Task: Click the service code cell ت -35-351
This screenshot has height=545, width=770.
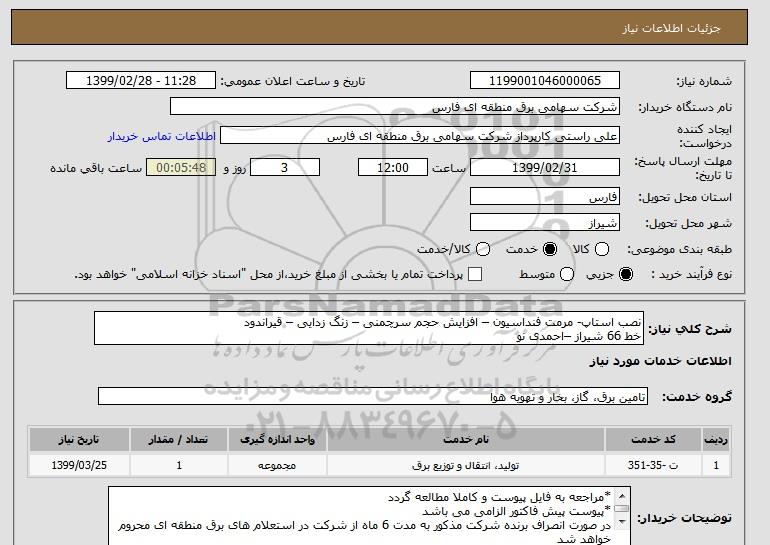Action: [653, 465]
